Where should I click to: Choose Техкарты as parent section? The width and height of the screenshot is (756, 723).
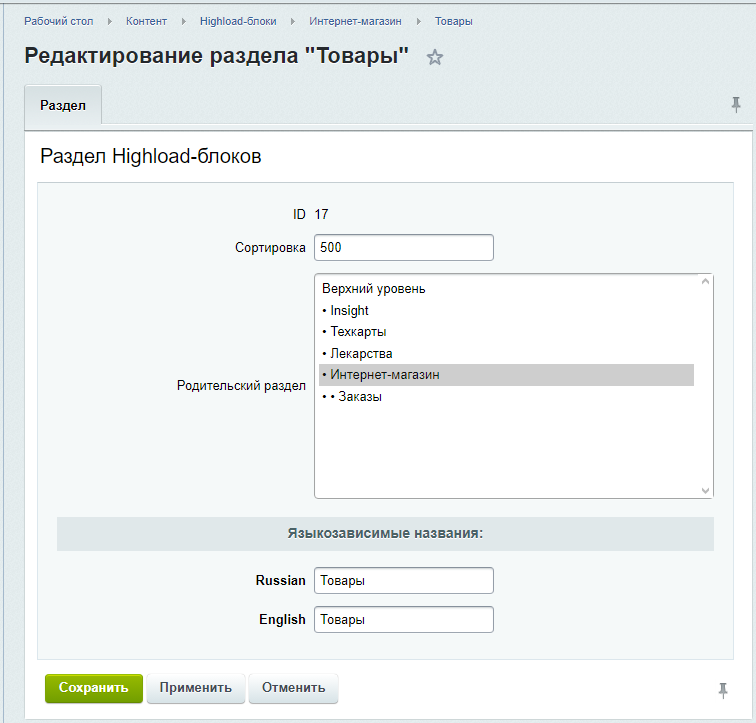pos(506,332)
